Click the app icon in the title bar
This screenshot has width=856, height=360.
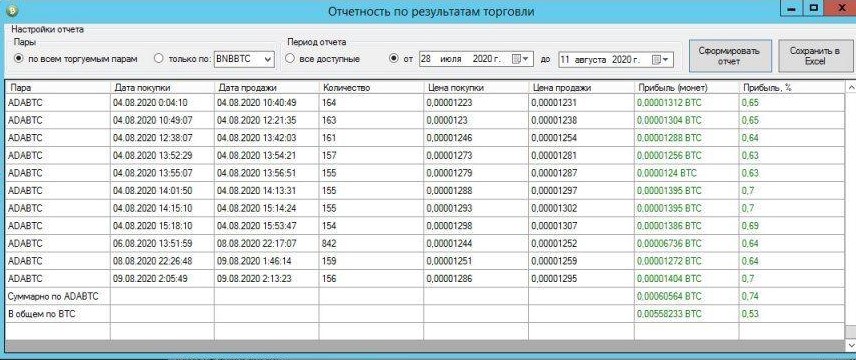(x=11, y=11)
